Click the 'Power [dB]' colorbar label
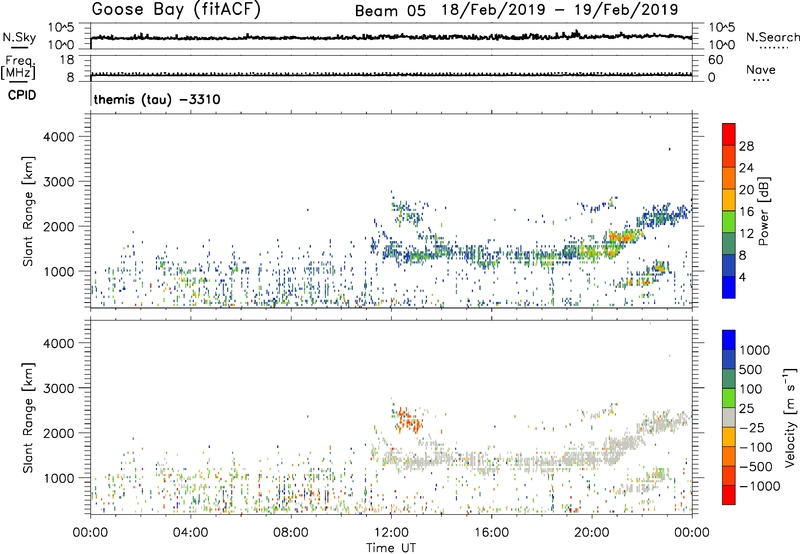The height and width of the screenshot is (554, 800). (763, 211)
